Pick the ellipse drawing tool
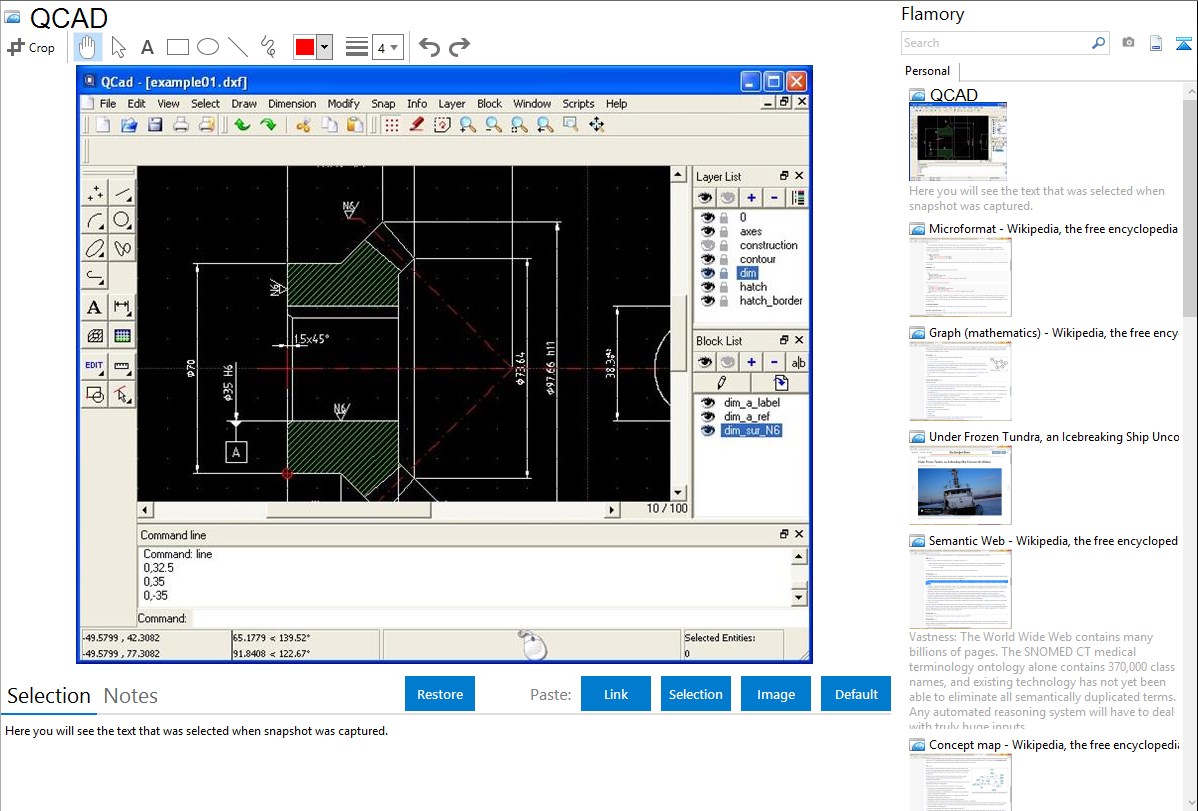Screen dimensions: 1198x811 pyautogui.click(x=208, y=47)
